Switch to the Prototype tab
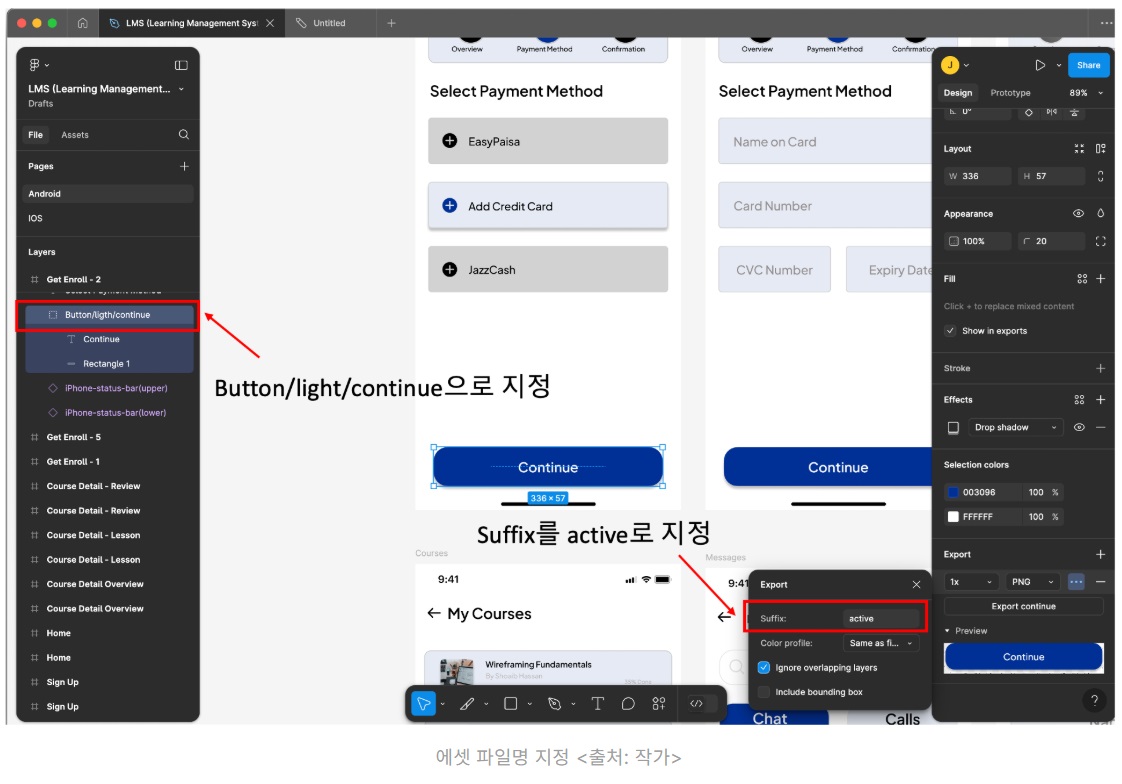The height and width of the screenshot is (784, 1122). 1010,93
